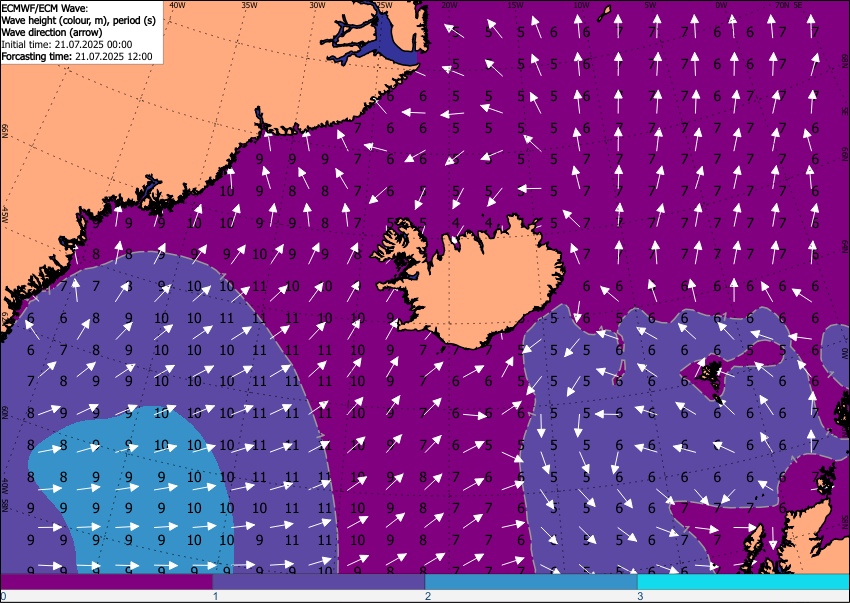
Task: Click the '5W' longitude label
Action: (650, 5)
